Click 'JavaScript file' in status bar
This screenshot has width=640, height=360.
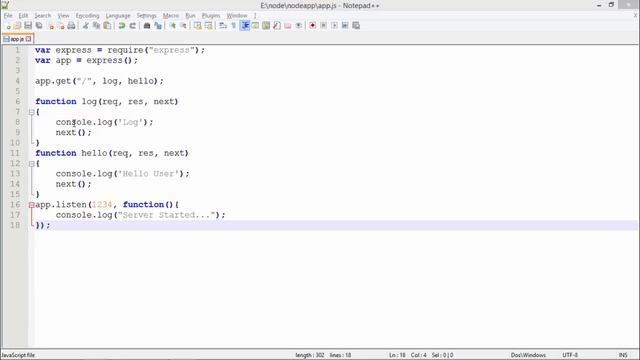pyautogui.click(x=18, y=355)
